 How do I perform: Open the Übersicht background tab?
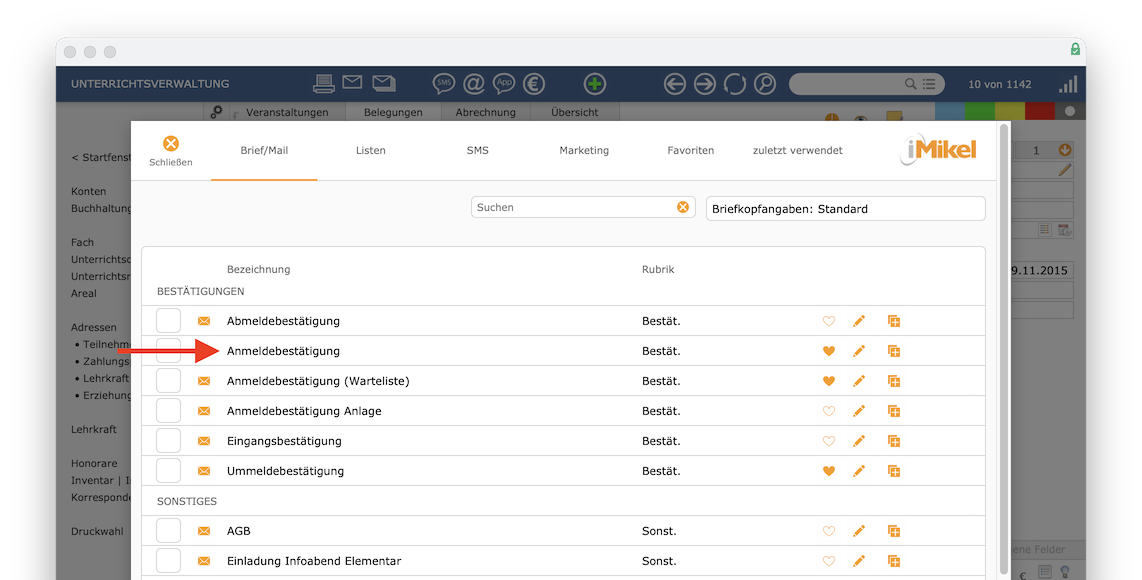(x=575, y=112)
